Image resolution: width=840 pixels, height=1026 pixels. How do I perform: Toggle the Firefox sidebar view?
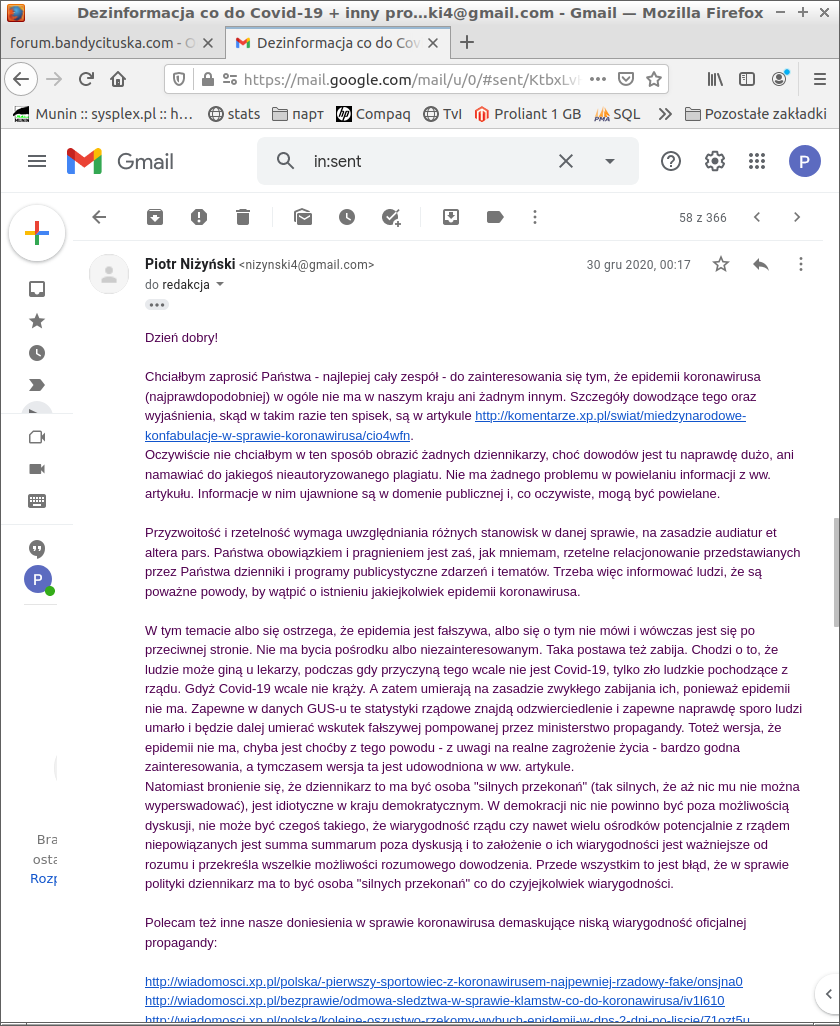746,79
